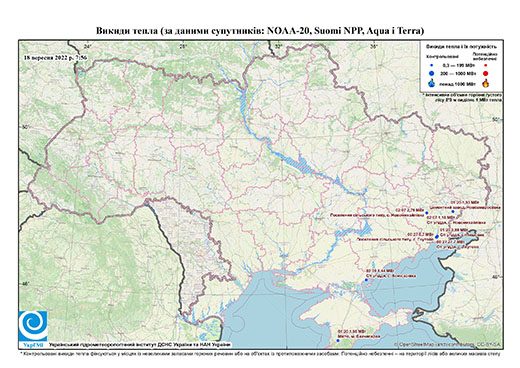Image resolution: width=520 pixels, height=368 pixels.
Task: Click the date label 18 вересня 2022
Action: coord(55,57)
